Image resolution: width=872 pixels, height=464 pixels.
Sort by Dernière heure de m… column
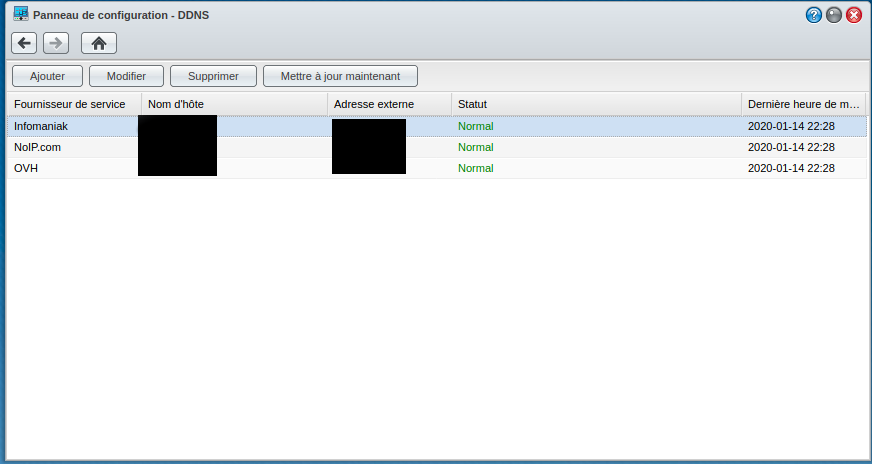point(804,104)
